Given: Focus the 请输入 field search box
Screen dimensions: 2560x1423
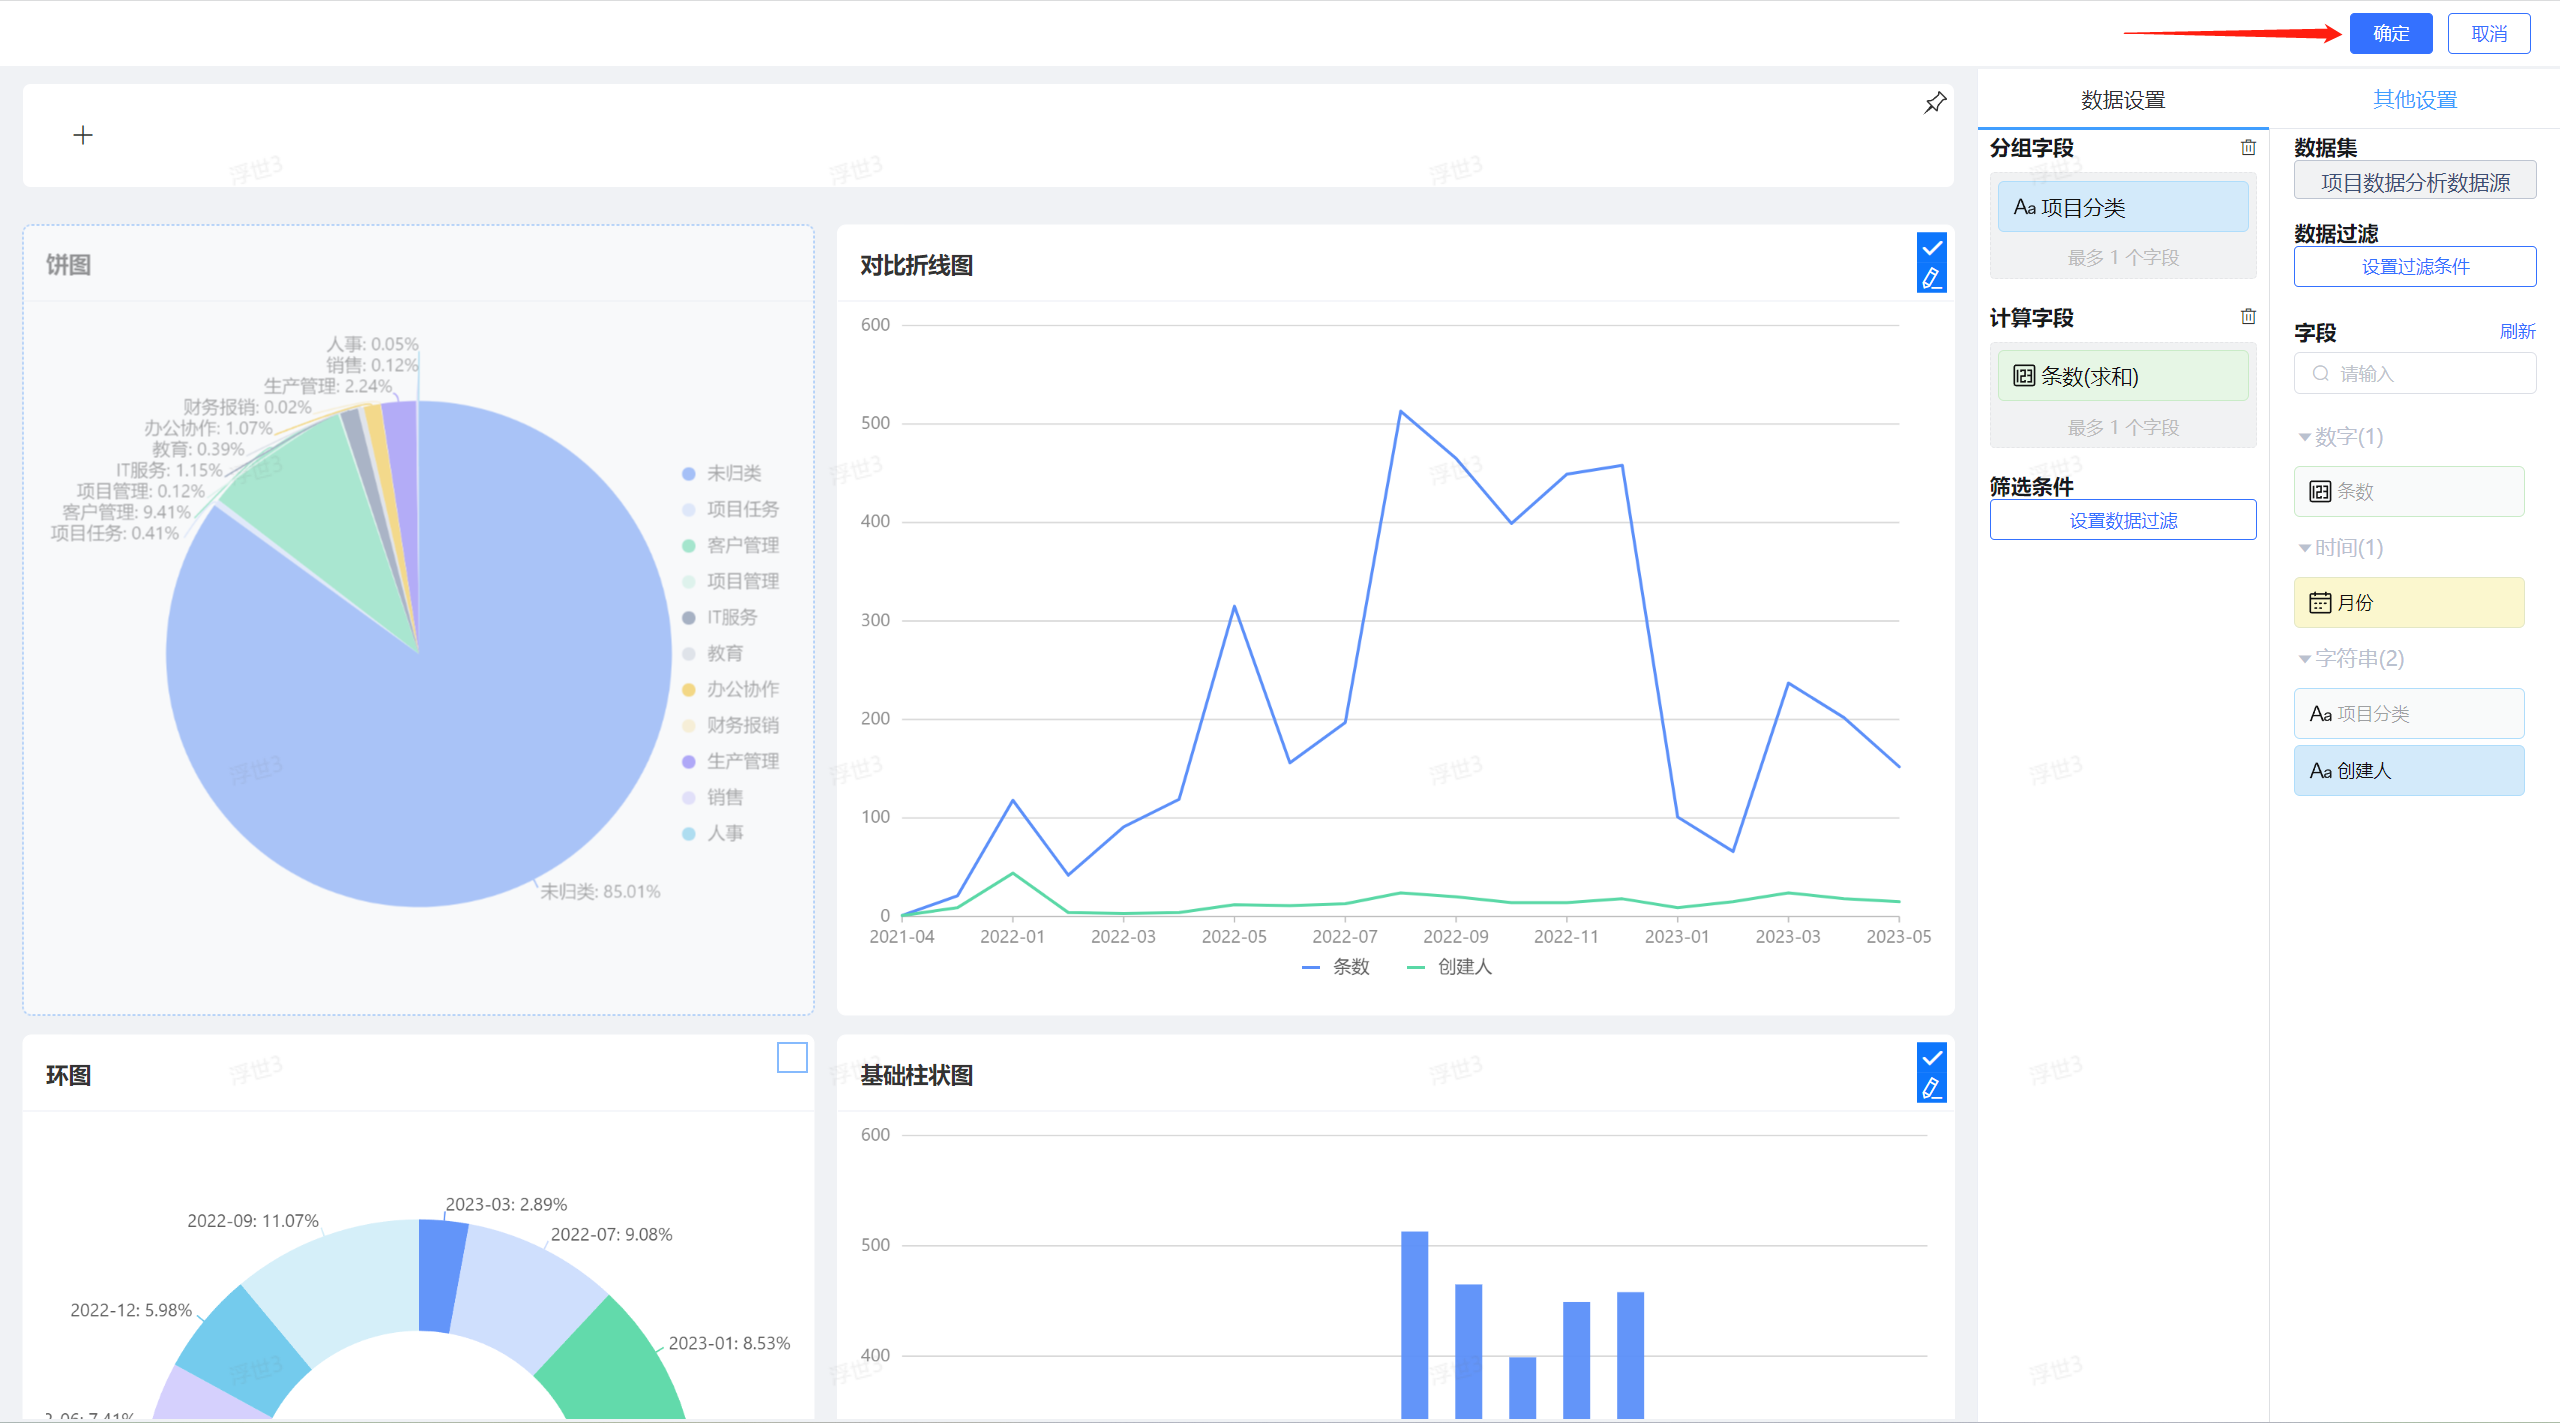Looking at the screenshot, I should point(2415,373).
